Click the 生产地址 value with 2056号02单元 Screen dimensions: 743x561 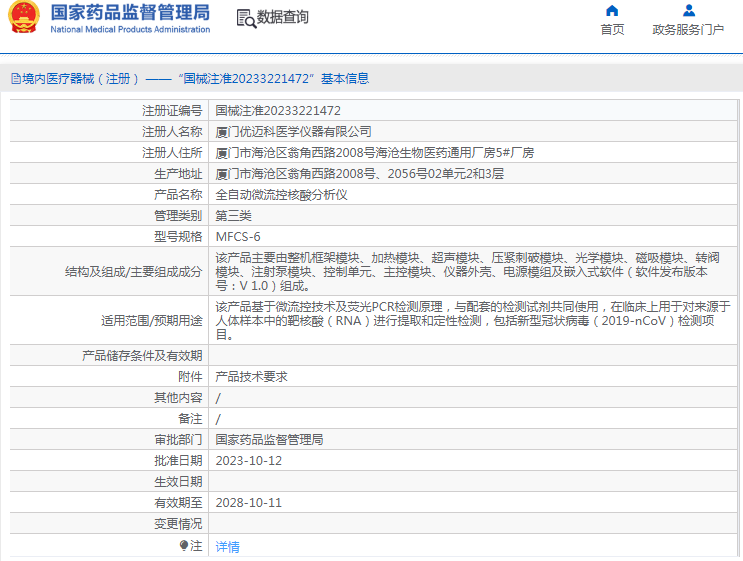pyautogui.click(x=360, y=174)
